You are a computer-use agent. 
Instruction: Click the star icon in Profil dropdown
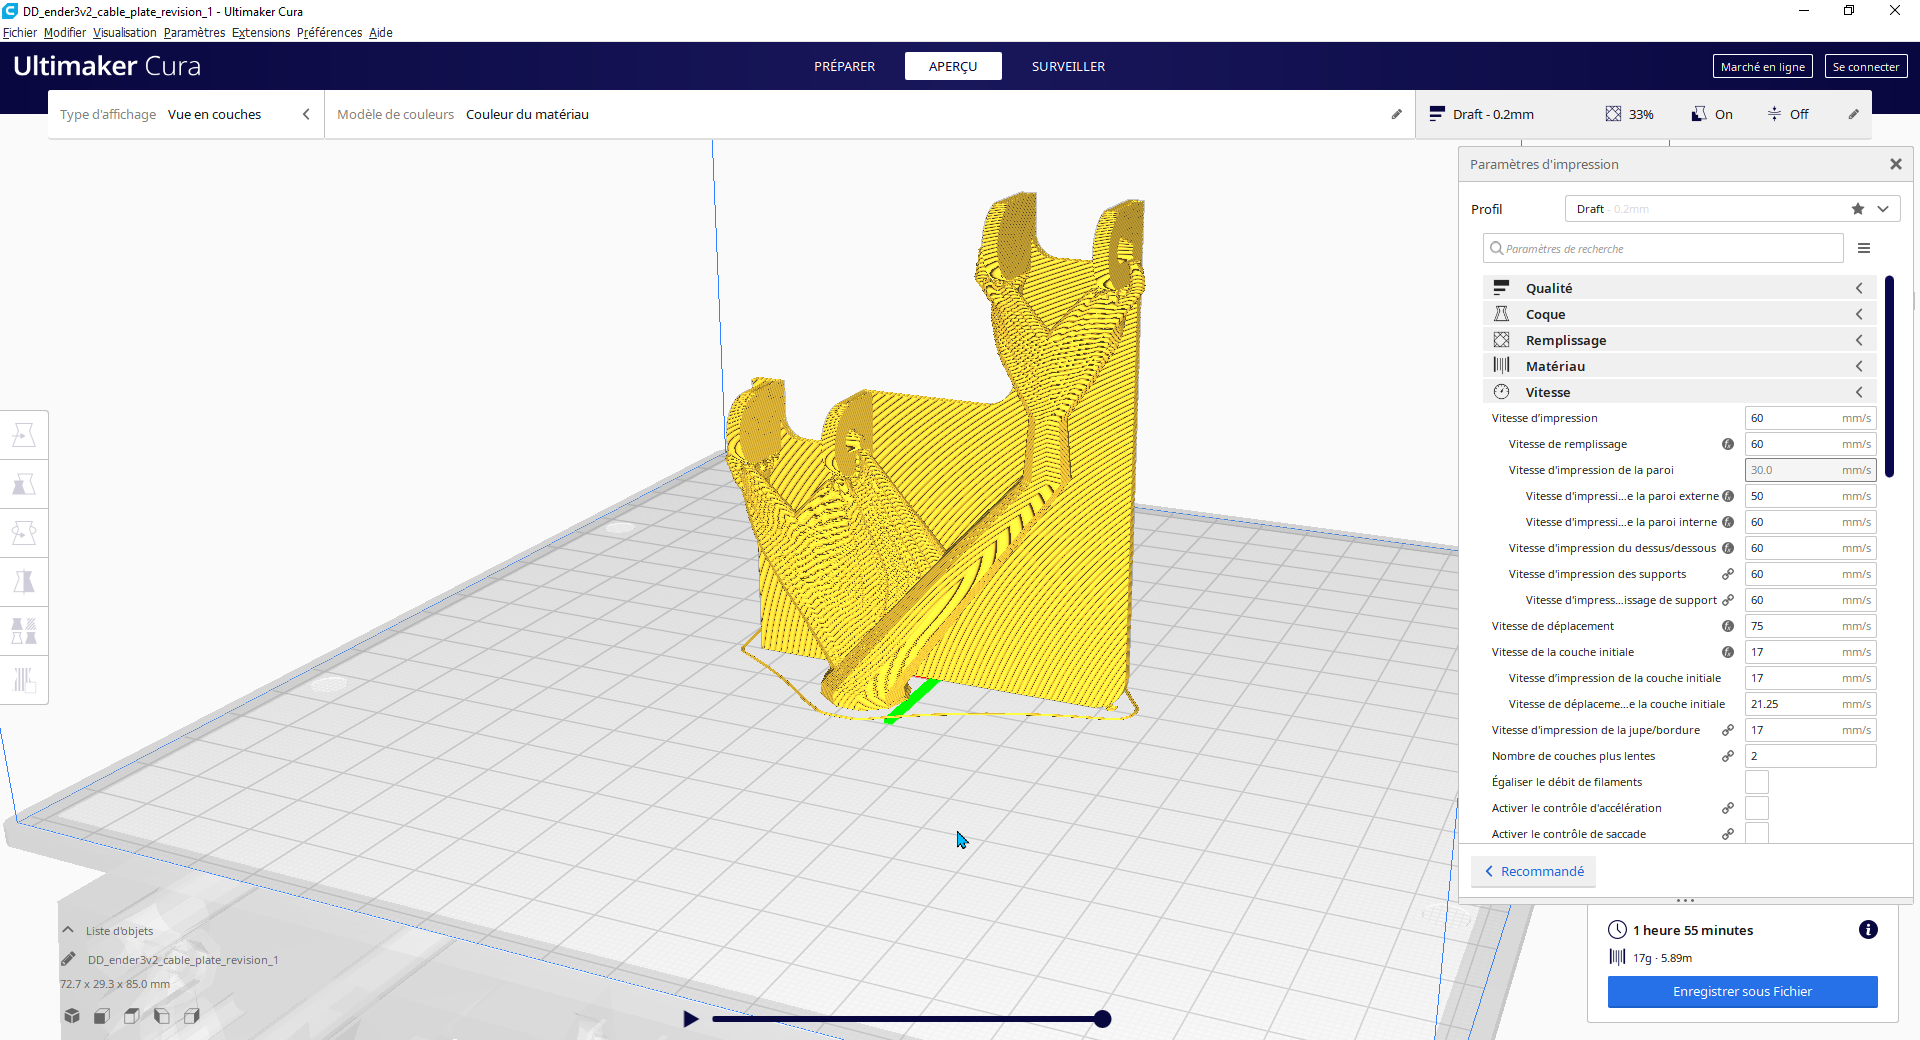pyautogui.click(x=1858, y=209)
